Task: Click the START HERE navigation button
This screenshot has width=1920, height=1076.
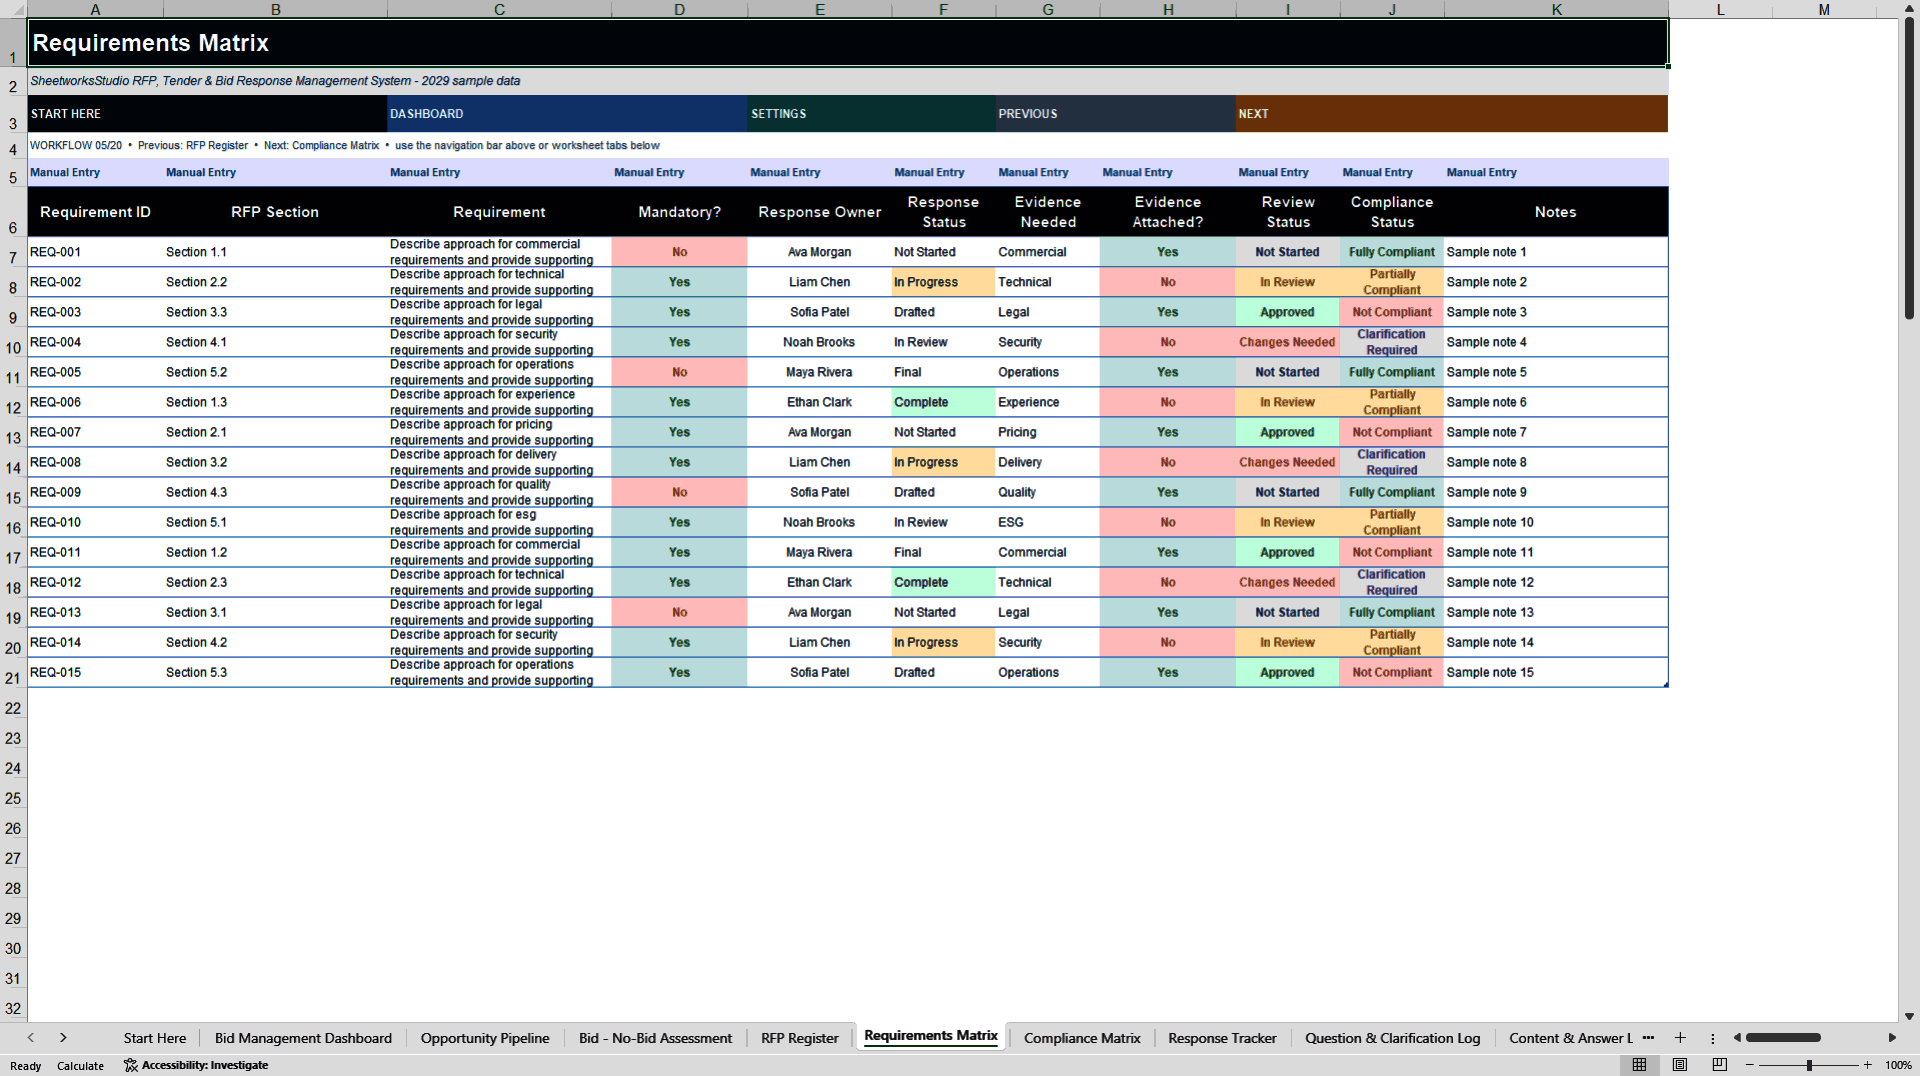Action: coord(207,114)
